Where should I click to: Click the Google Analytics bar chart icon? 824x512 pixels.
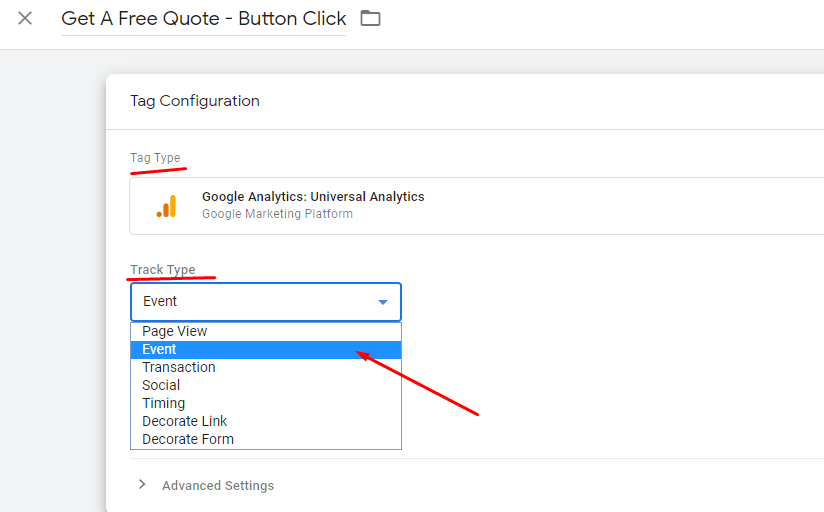[x=167, y=206]
